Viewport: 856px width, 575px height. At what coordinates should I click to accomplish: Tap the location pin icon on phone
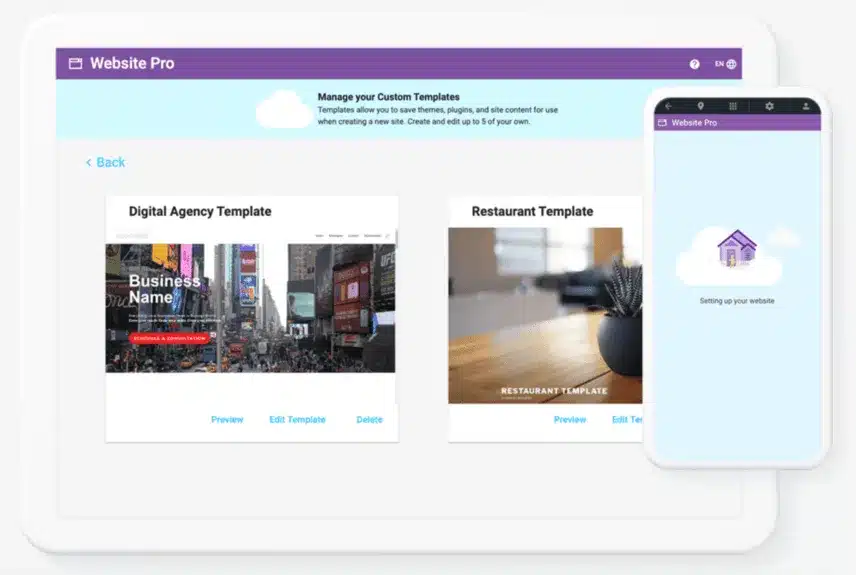point(700,106)
